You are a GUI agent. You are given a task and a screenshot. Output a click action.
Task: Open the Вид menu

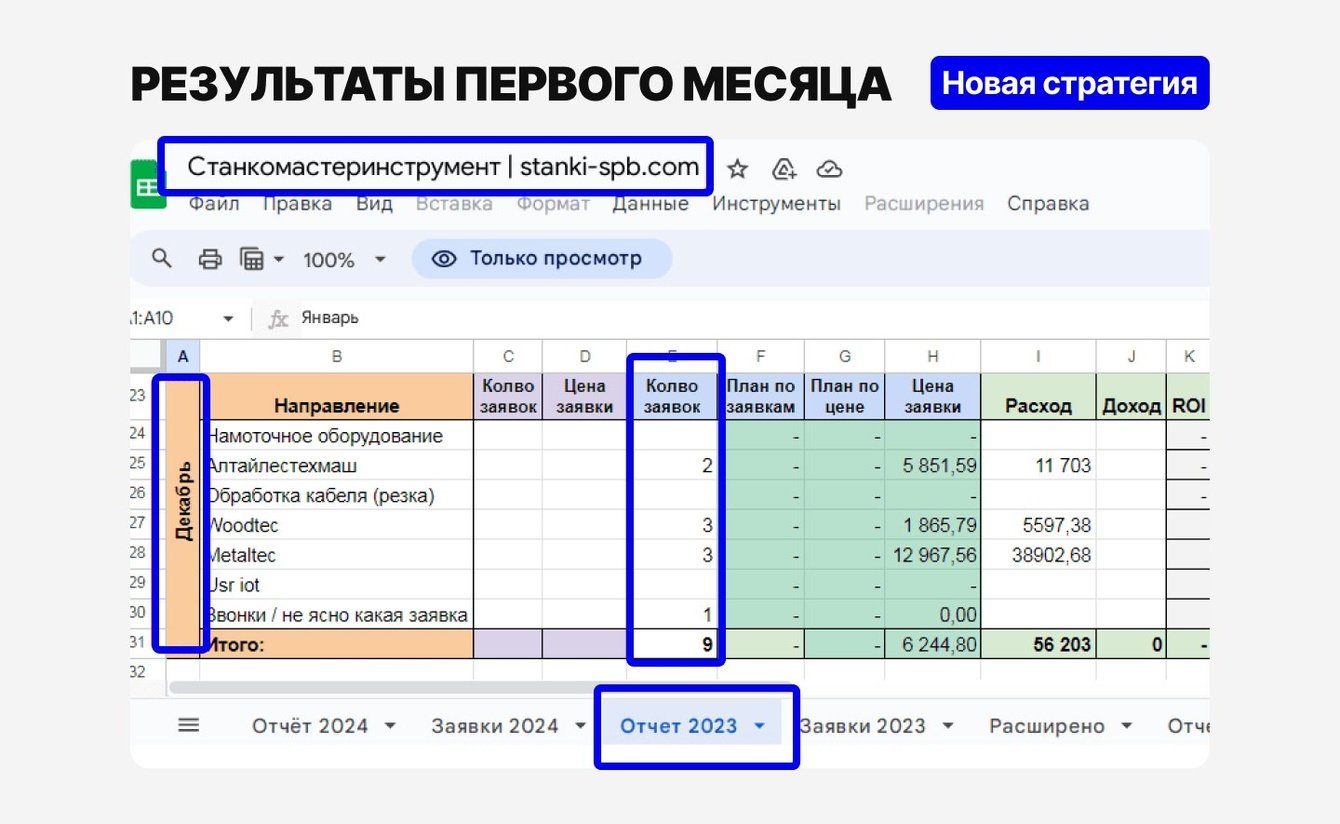click(374, 204)
